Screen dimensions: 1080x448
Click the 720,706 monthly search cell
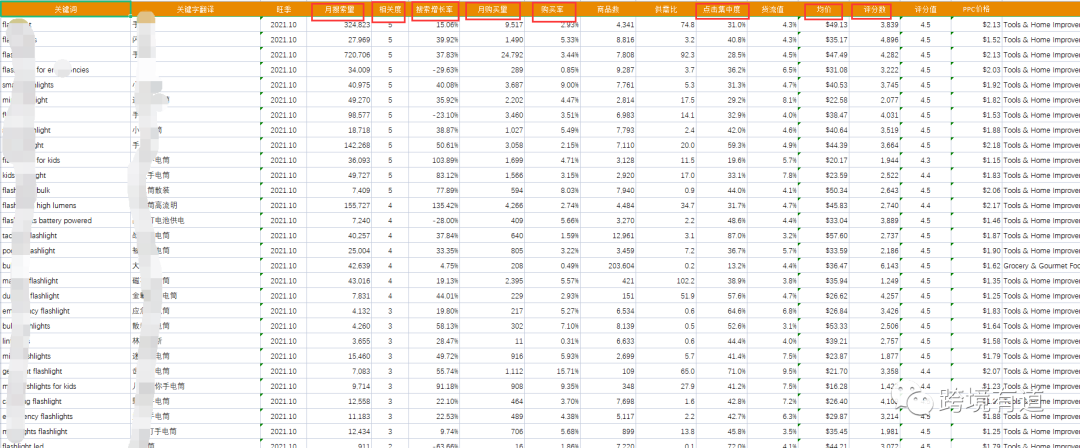[339, 55]
